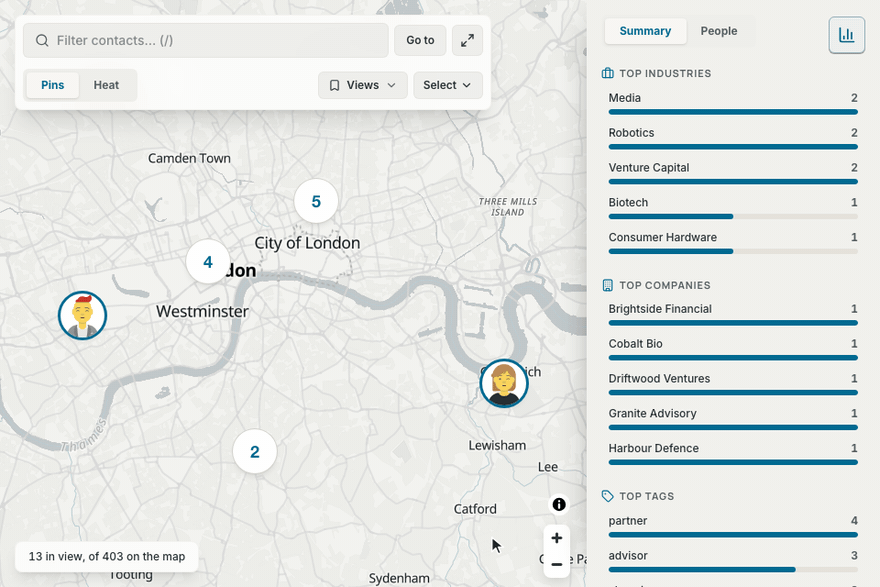Viewport: 880px width, 587px height.
Task: Open the cluster of 2 contacts
Action: (255, 452)
